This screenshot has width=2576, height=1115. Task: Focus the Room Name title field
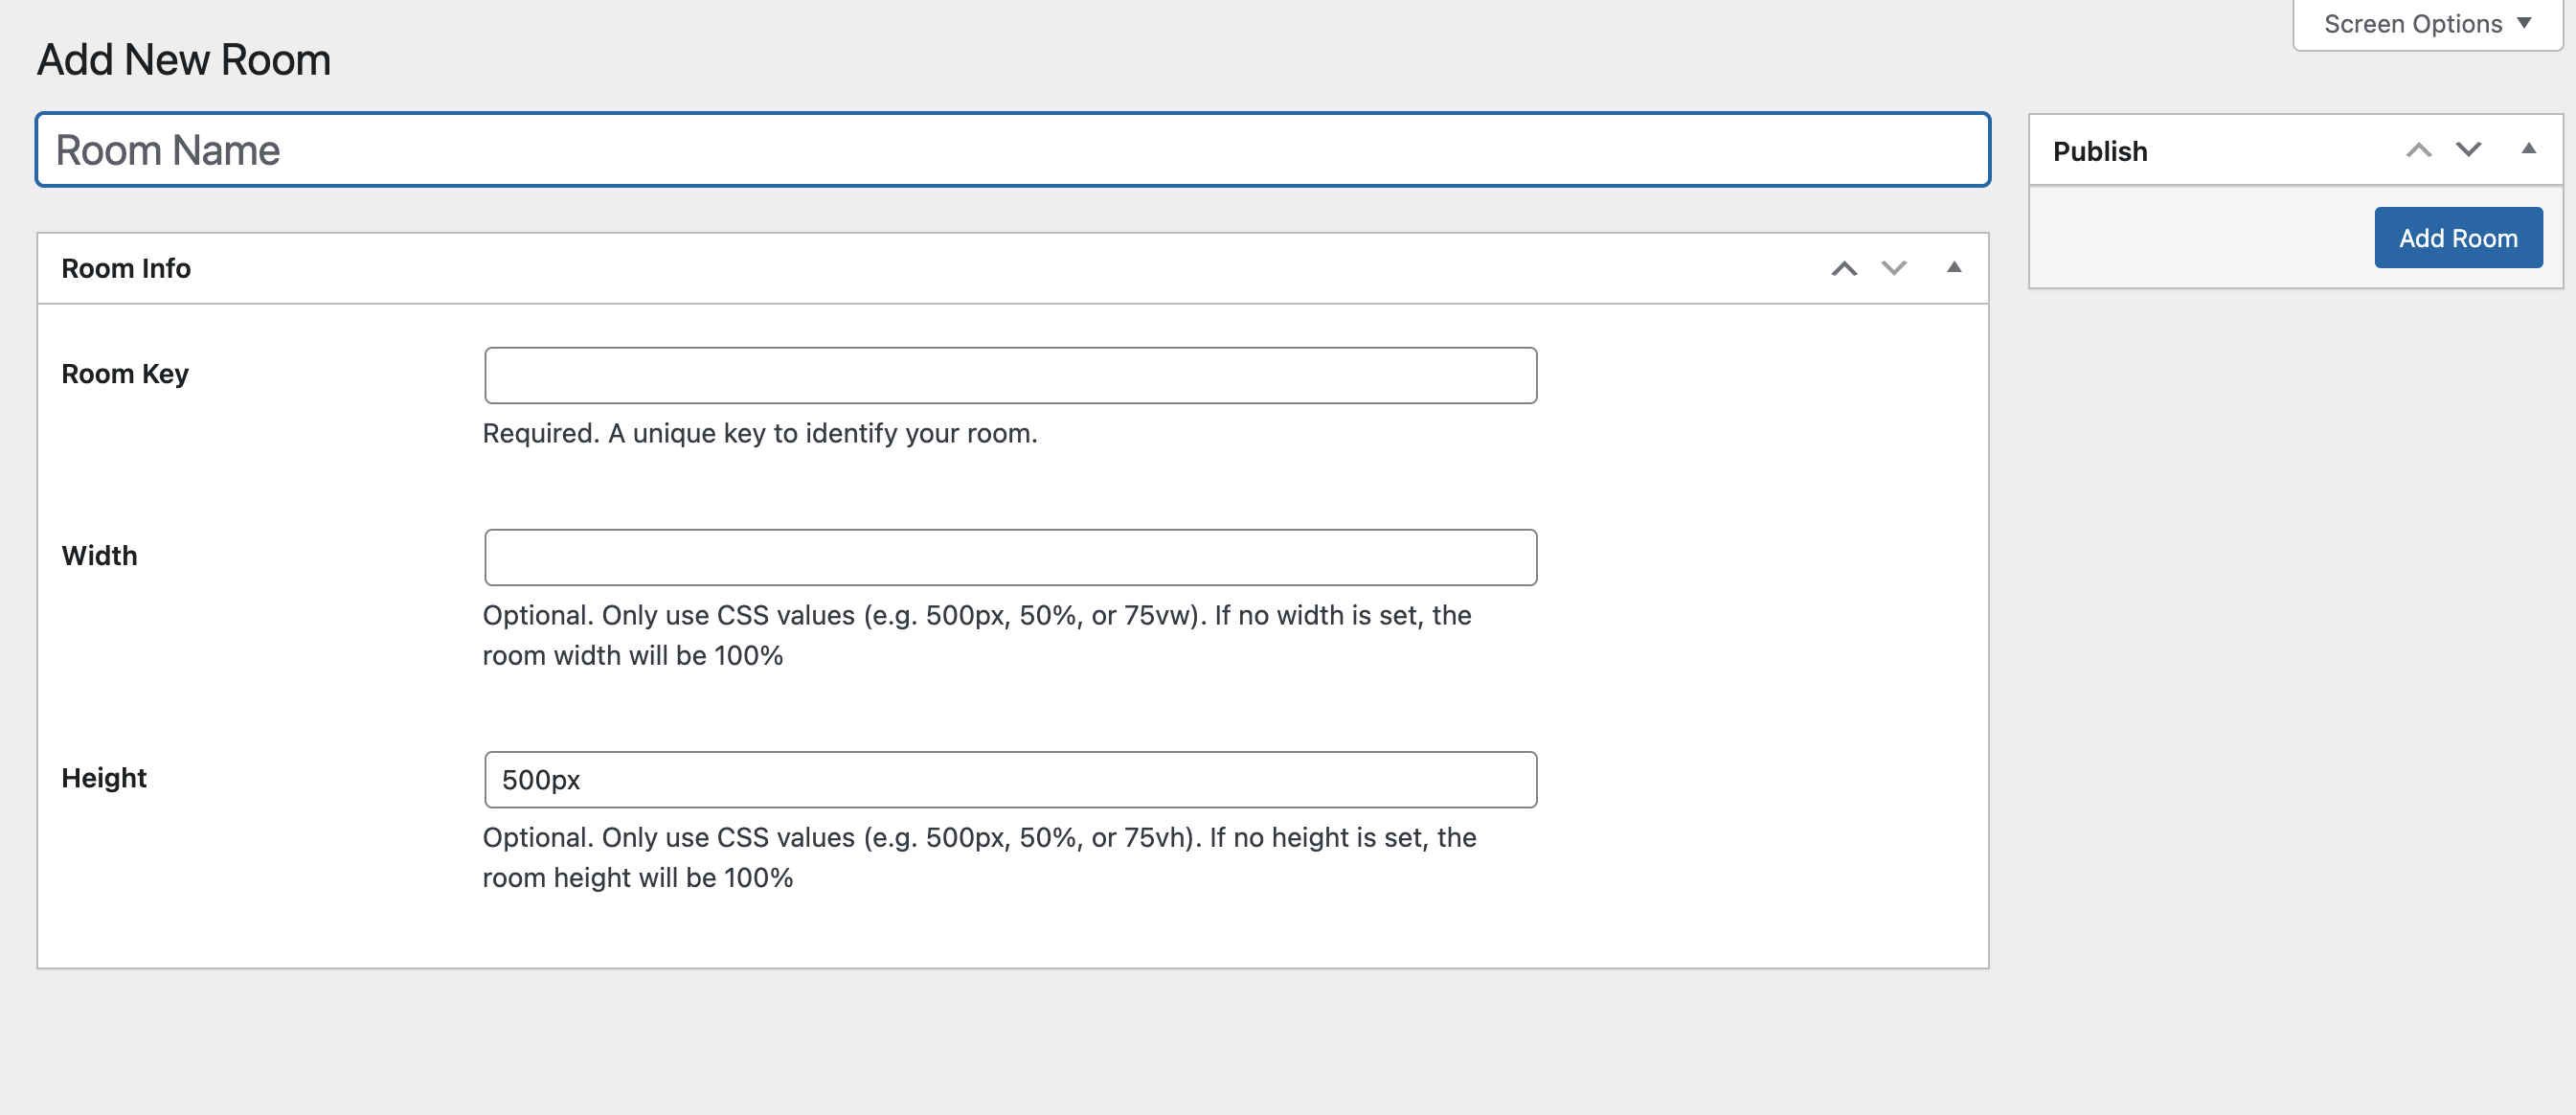1012,150
